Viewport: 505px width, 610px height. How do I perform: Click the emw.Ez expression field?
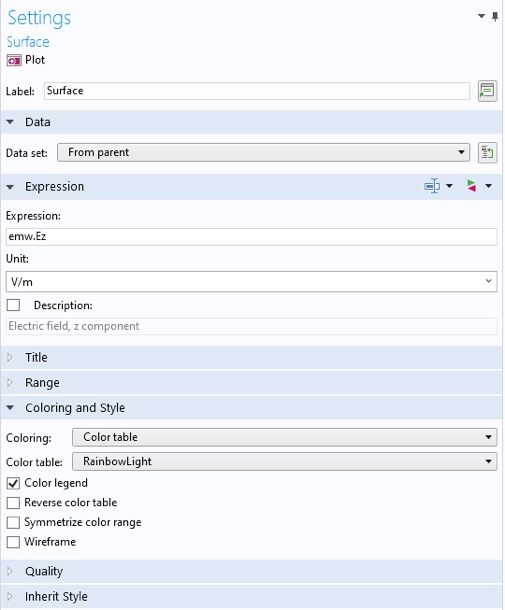(x=251, y=237)
